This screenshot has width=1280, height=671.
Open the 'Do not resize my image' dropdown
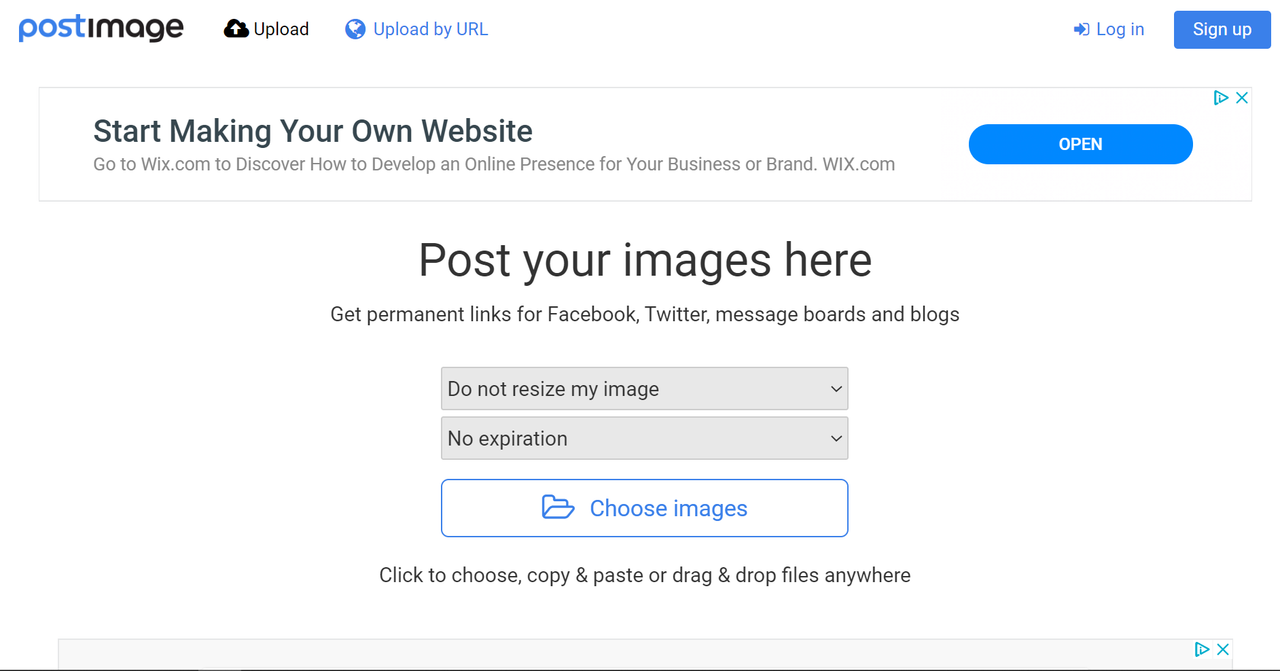point(644,389)
